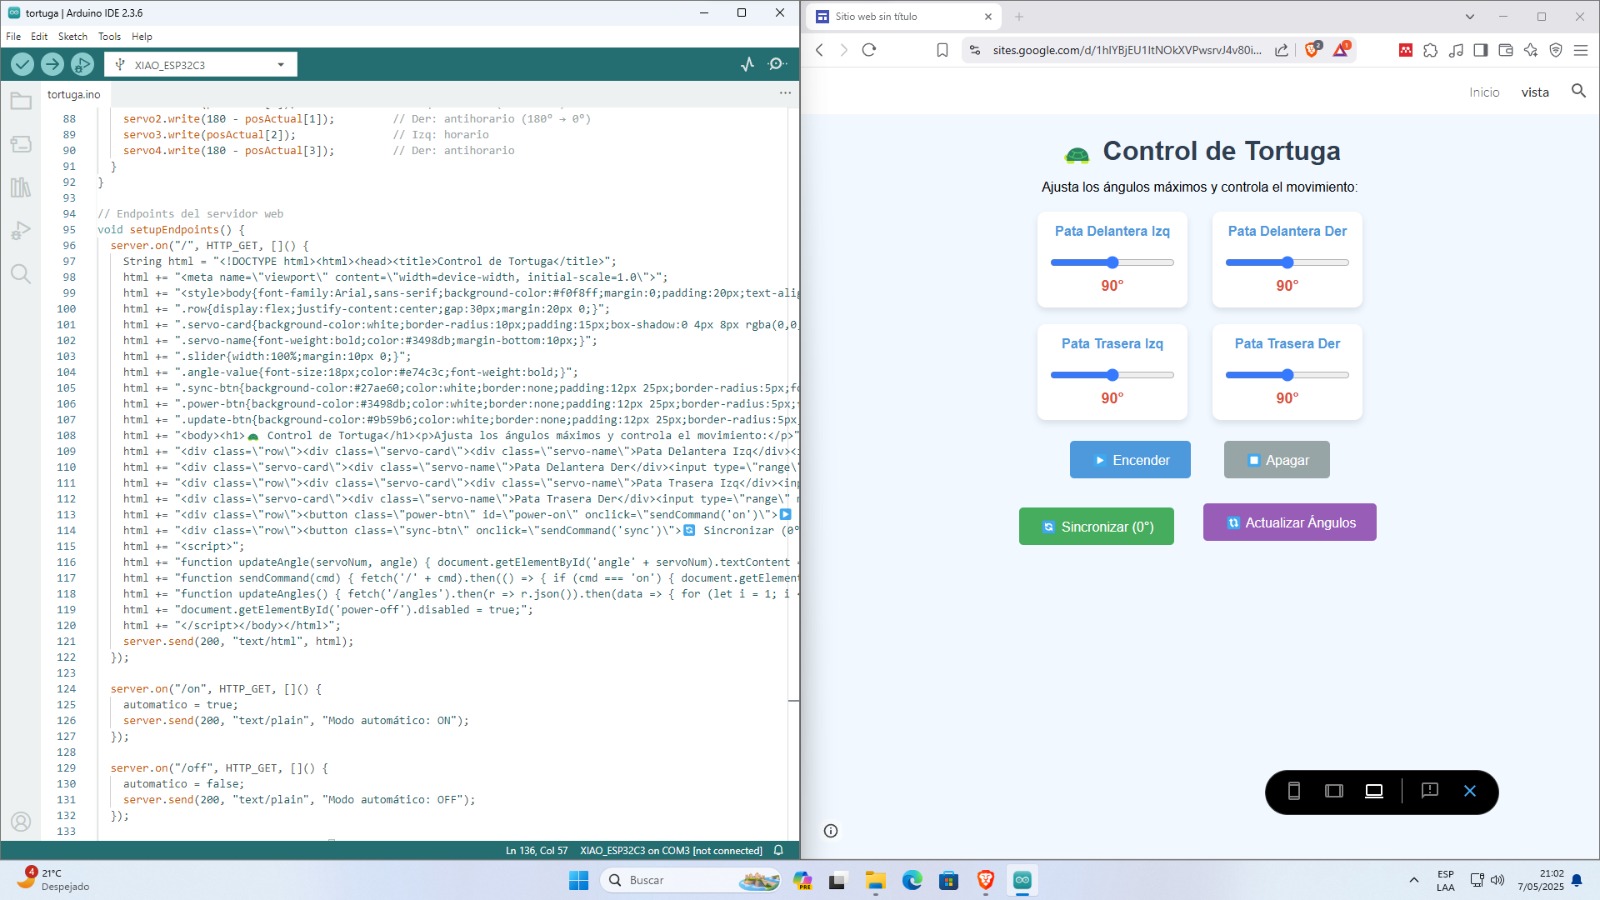Expand the browser tab search chevron
1600x900 pixels.
tap(1470, 17)
